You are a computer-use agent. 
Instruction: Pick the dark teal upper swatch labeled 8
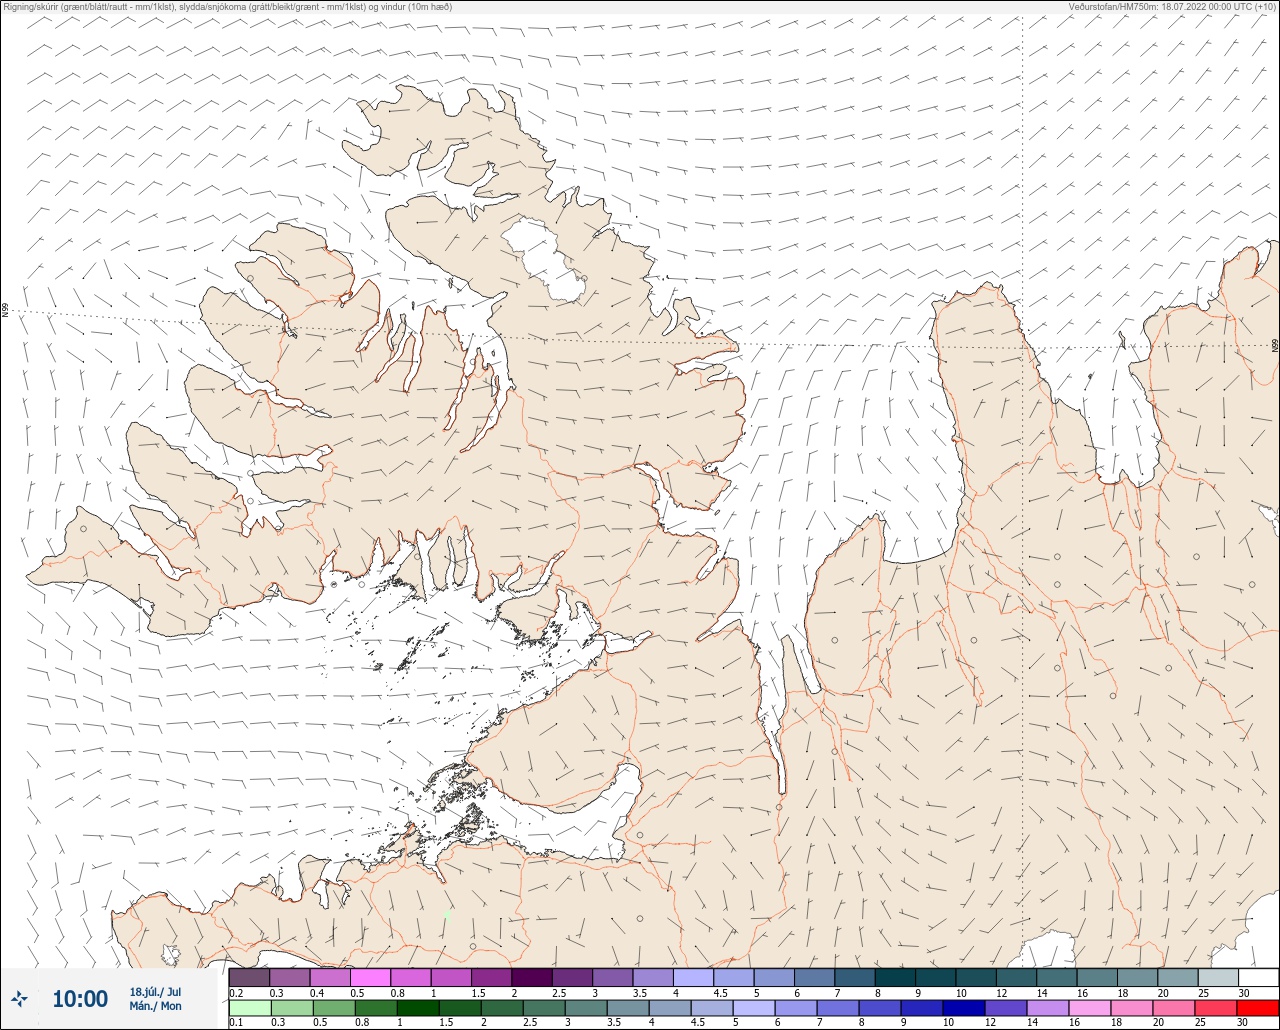click(895, 977)
